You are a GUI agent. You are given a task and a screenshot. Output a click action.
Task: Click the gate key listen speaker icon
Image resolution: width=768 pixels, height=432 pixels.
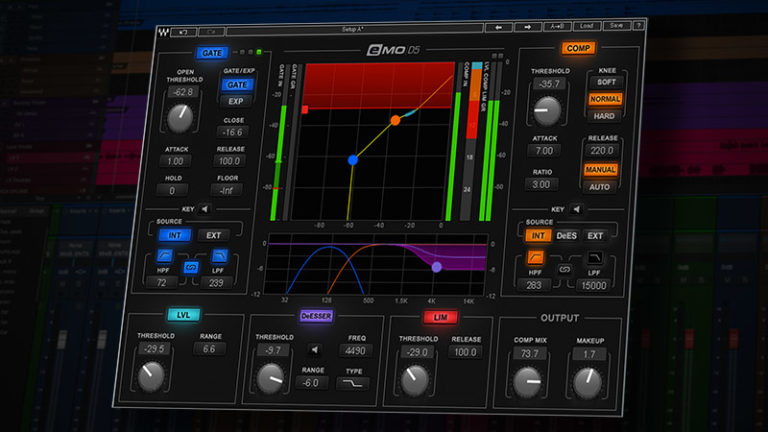204,209
